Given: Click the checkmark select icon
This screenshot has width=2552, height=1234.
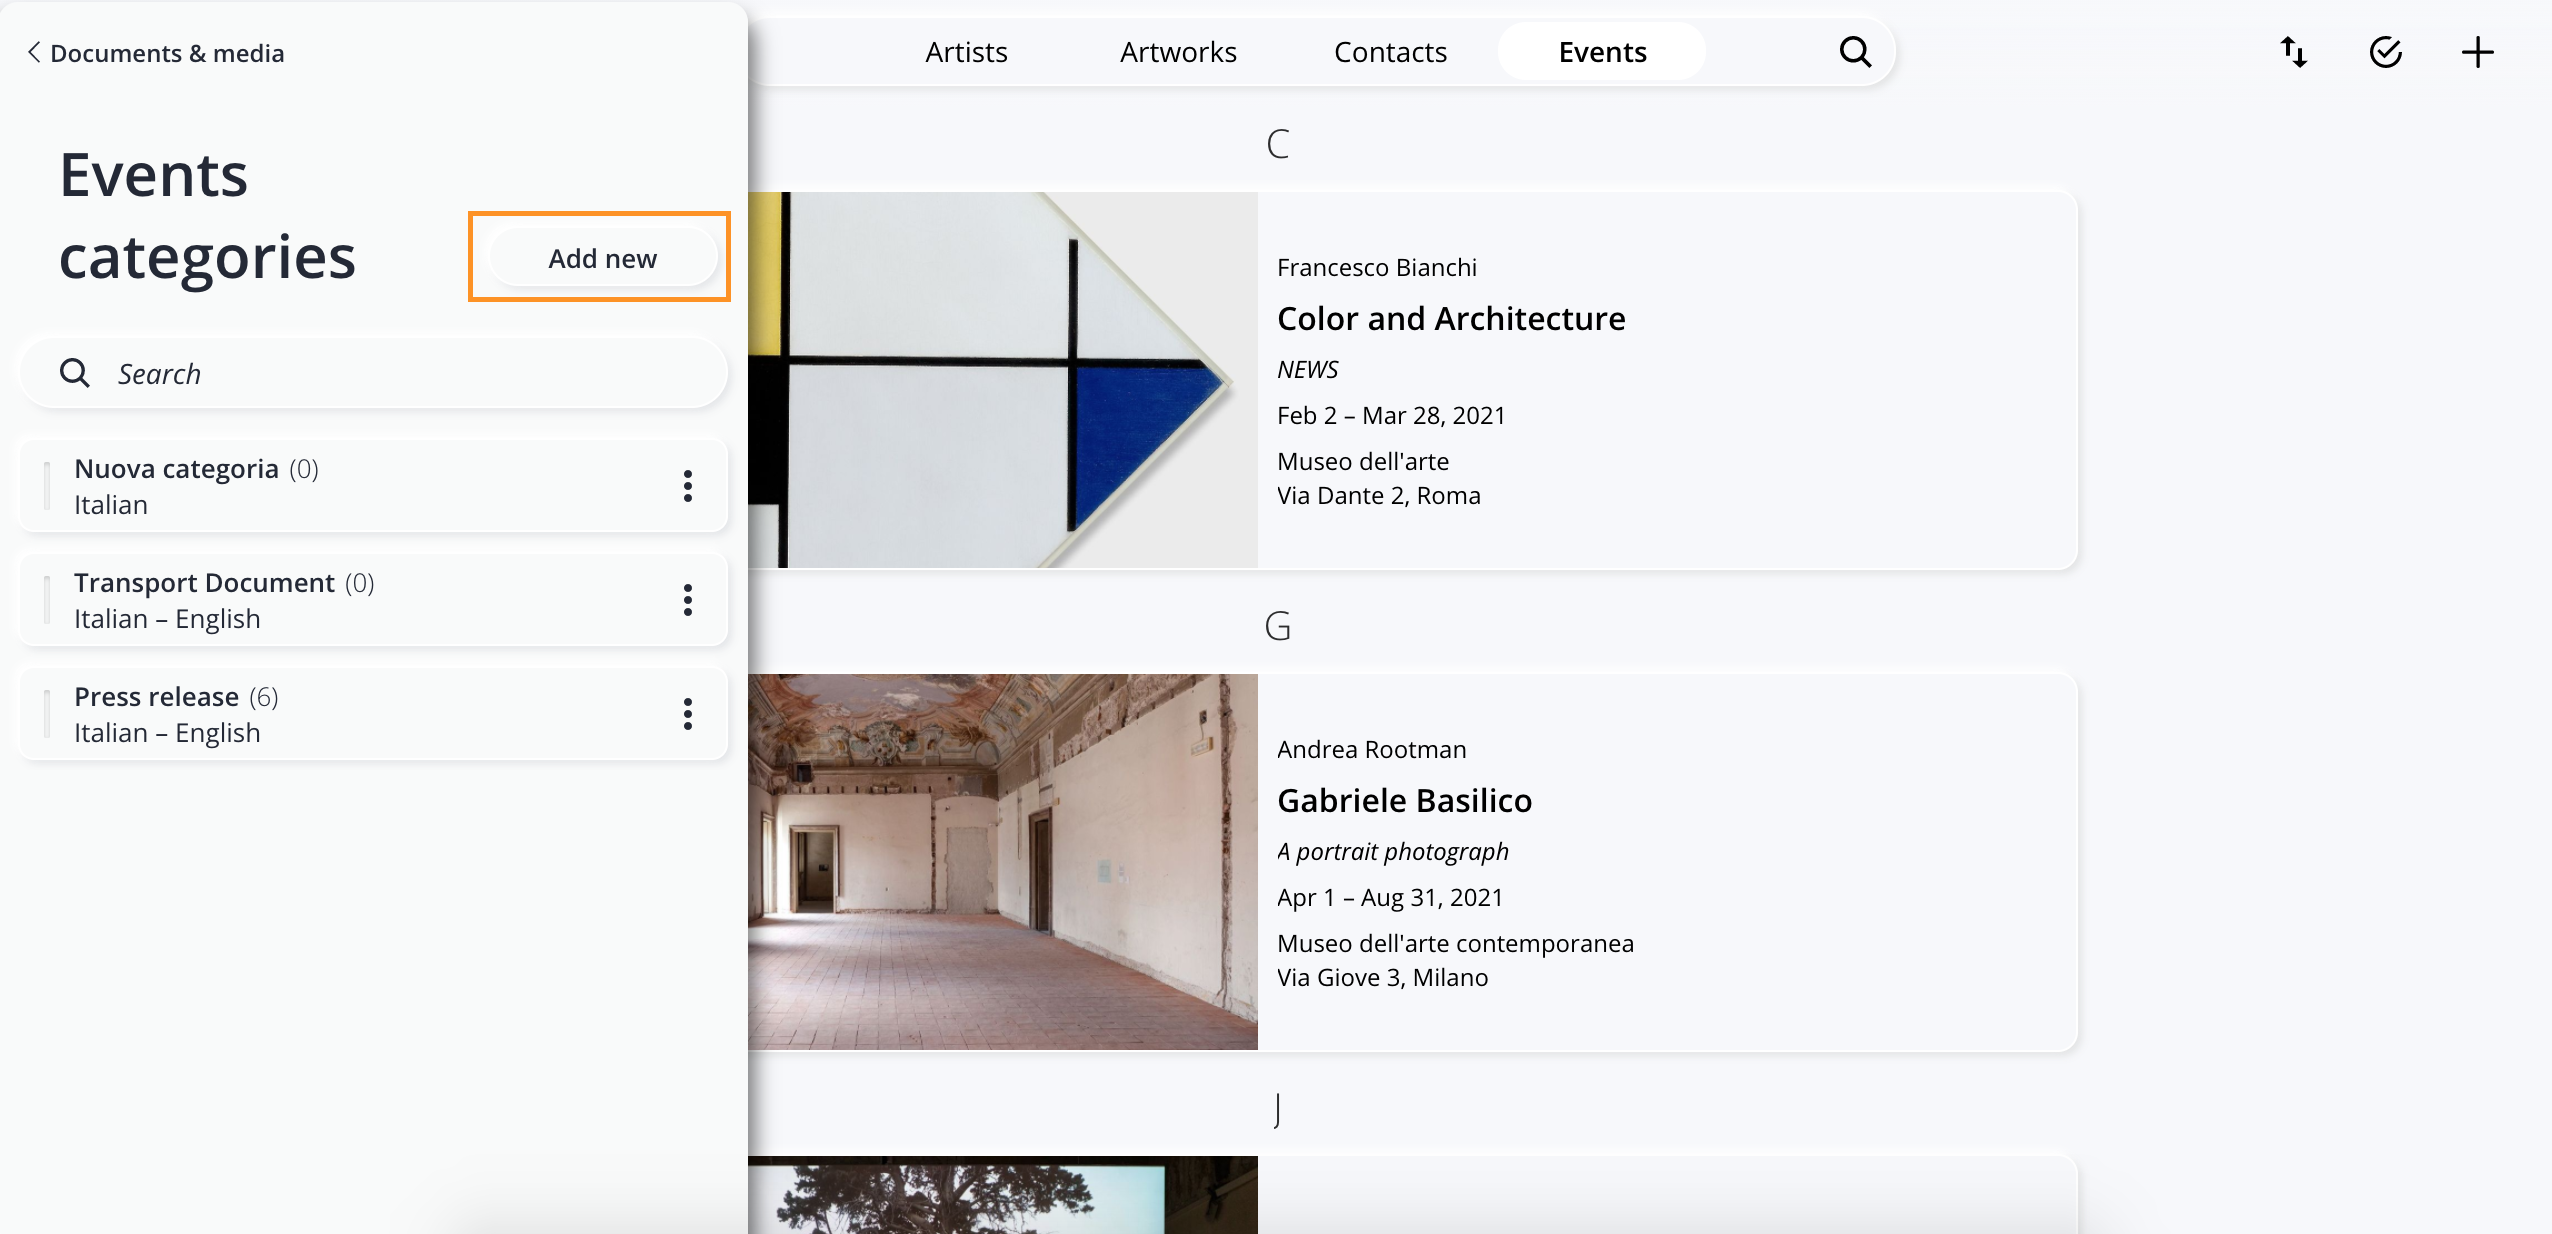Looking at the screenshot, I should click(2386, 52).
